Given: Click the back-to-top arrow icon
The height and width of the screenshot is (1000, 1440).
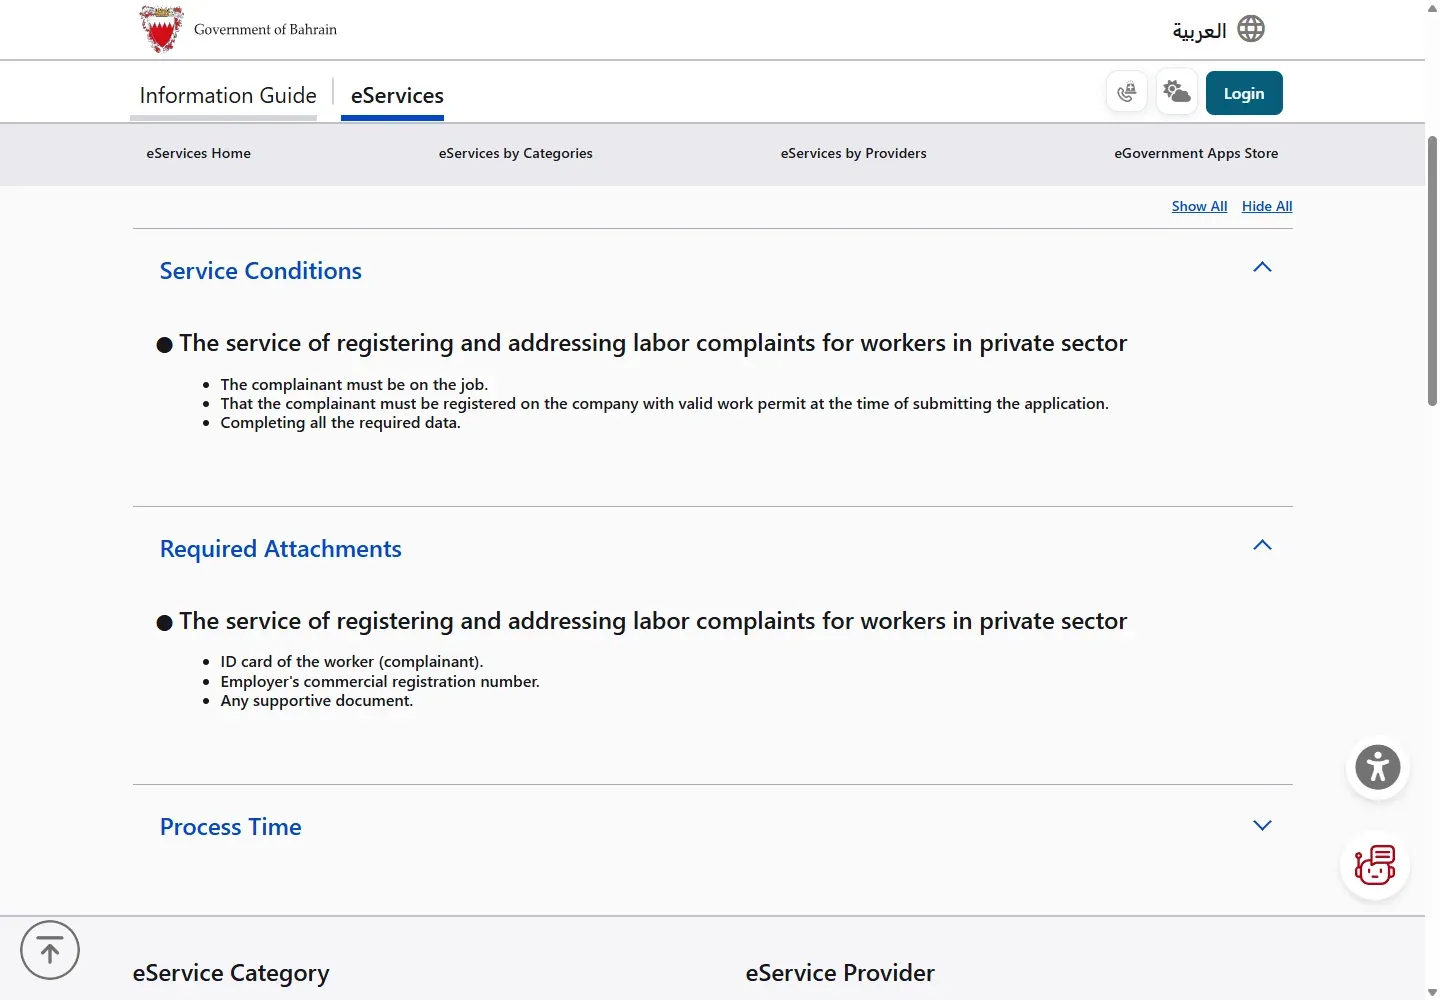Looking at the screenshot, I should pyautogui.click(x=50, y=950).
